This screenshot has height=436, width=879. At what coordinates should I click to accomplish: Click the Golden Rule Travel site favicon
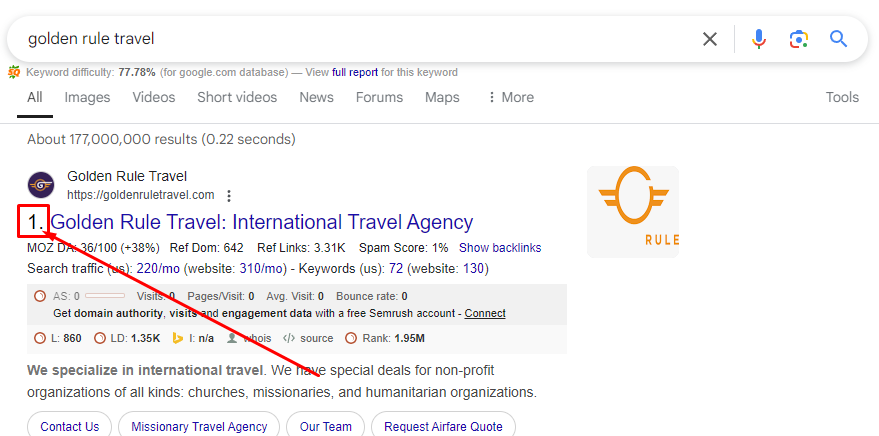click(41, 185)
